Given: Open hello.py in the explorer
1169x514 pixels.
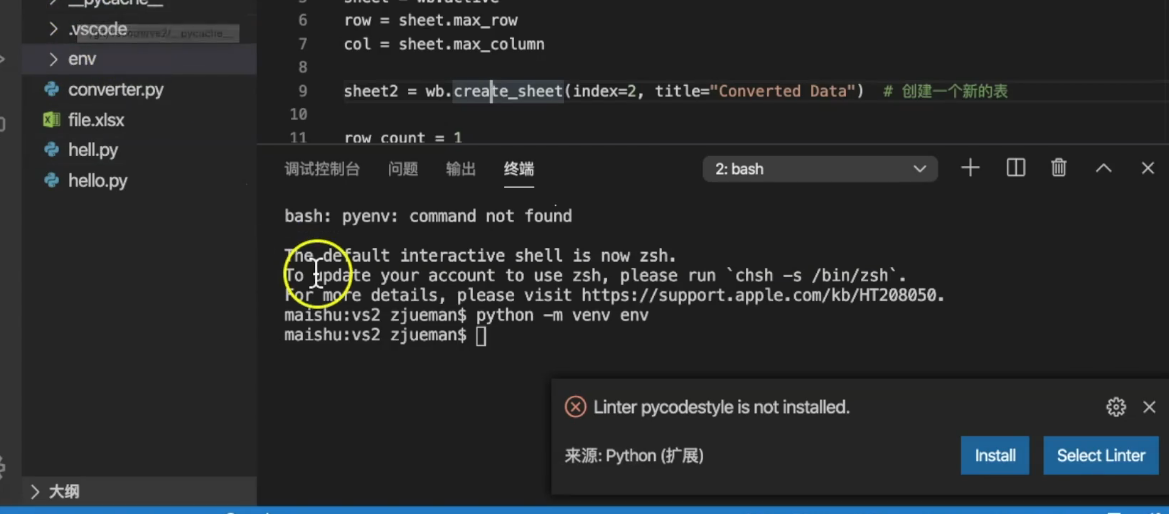Looking at the screenshot, I should [x=98, y=181].
